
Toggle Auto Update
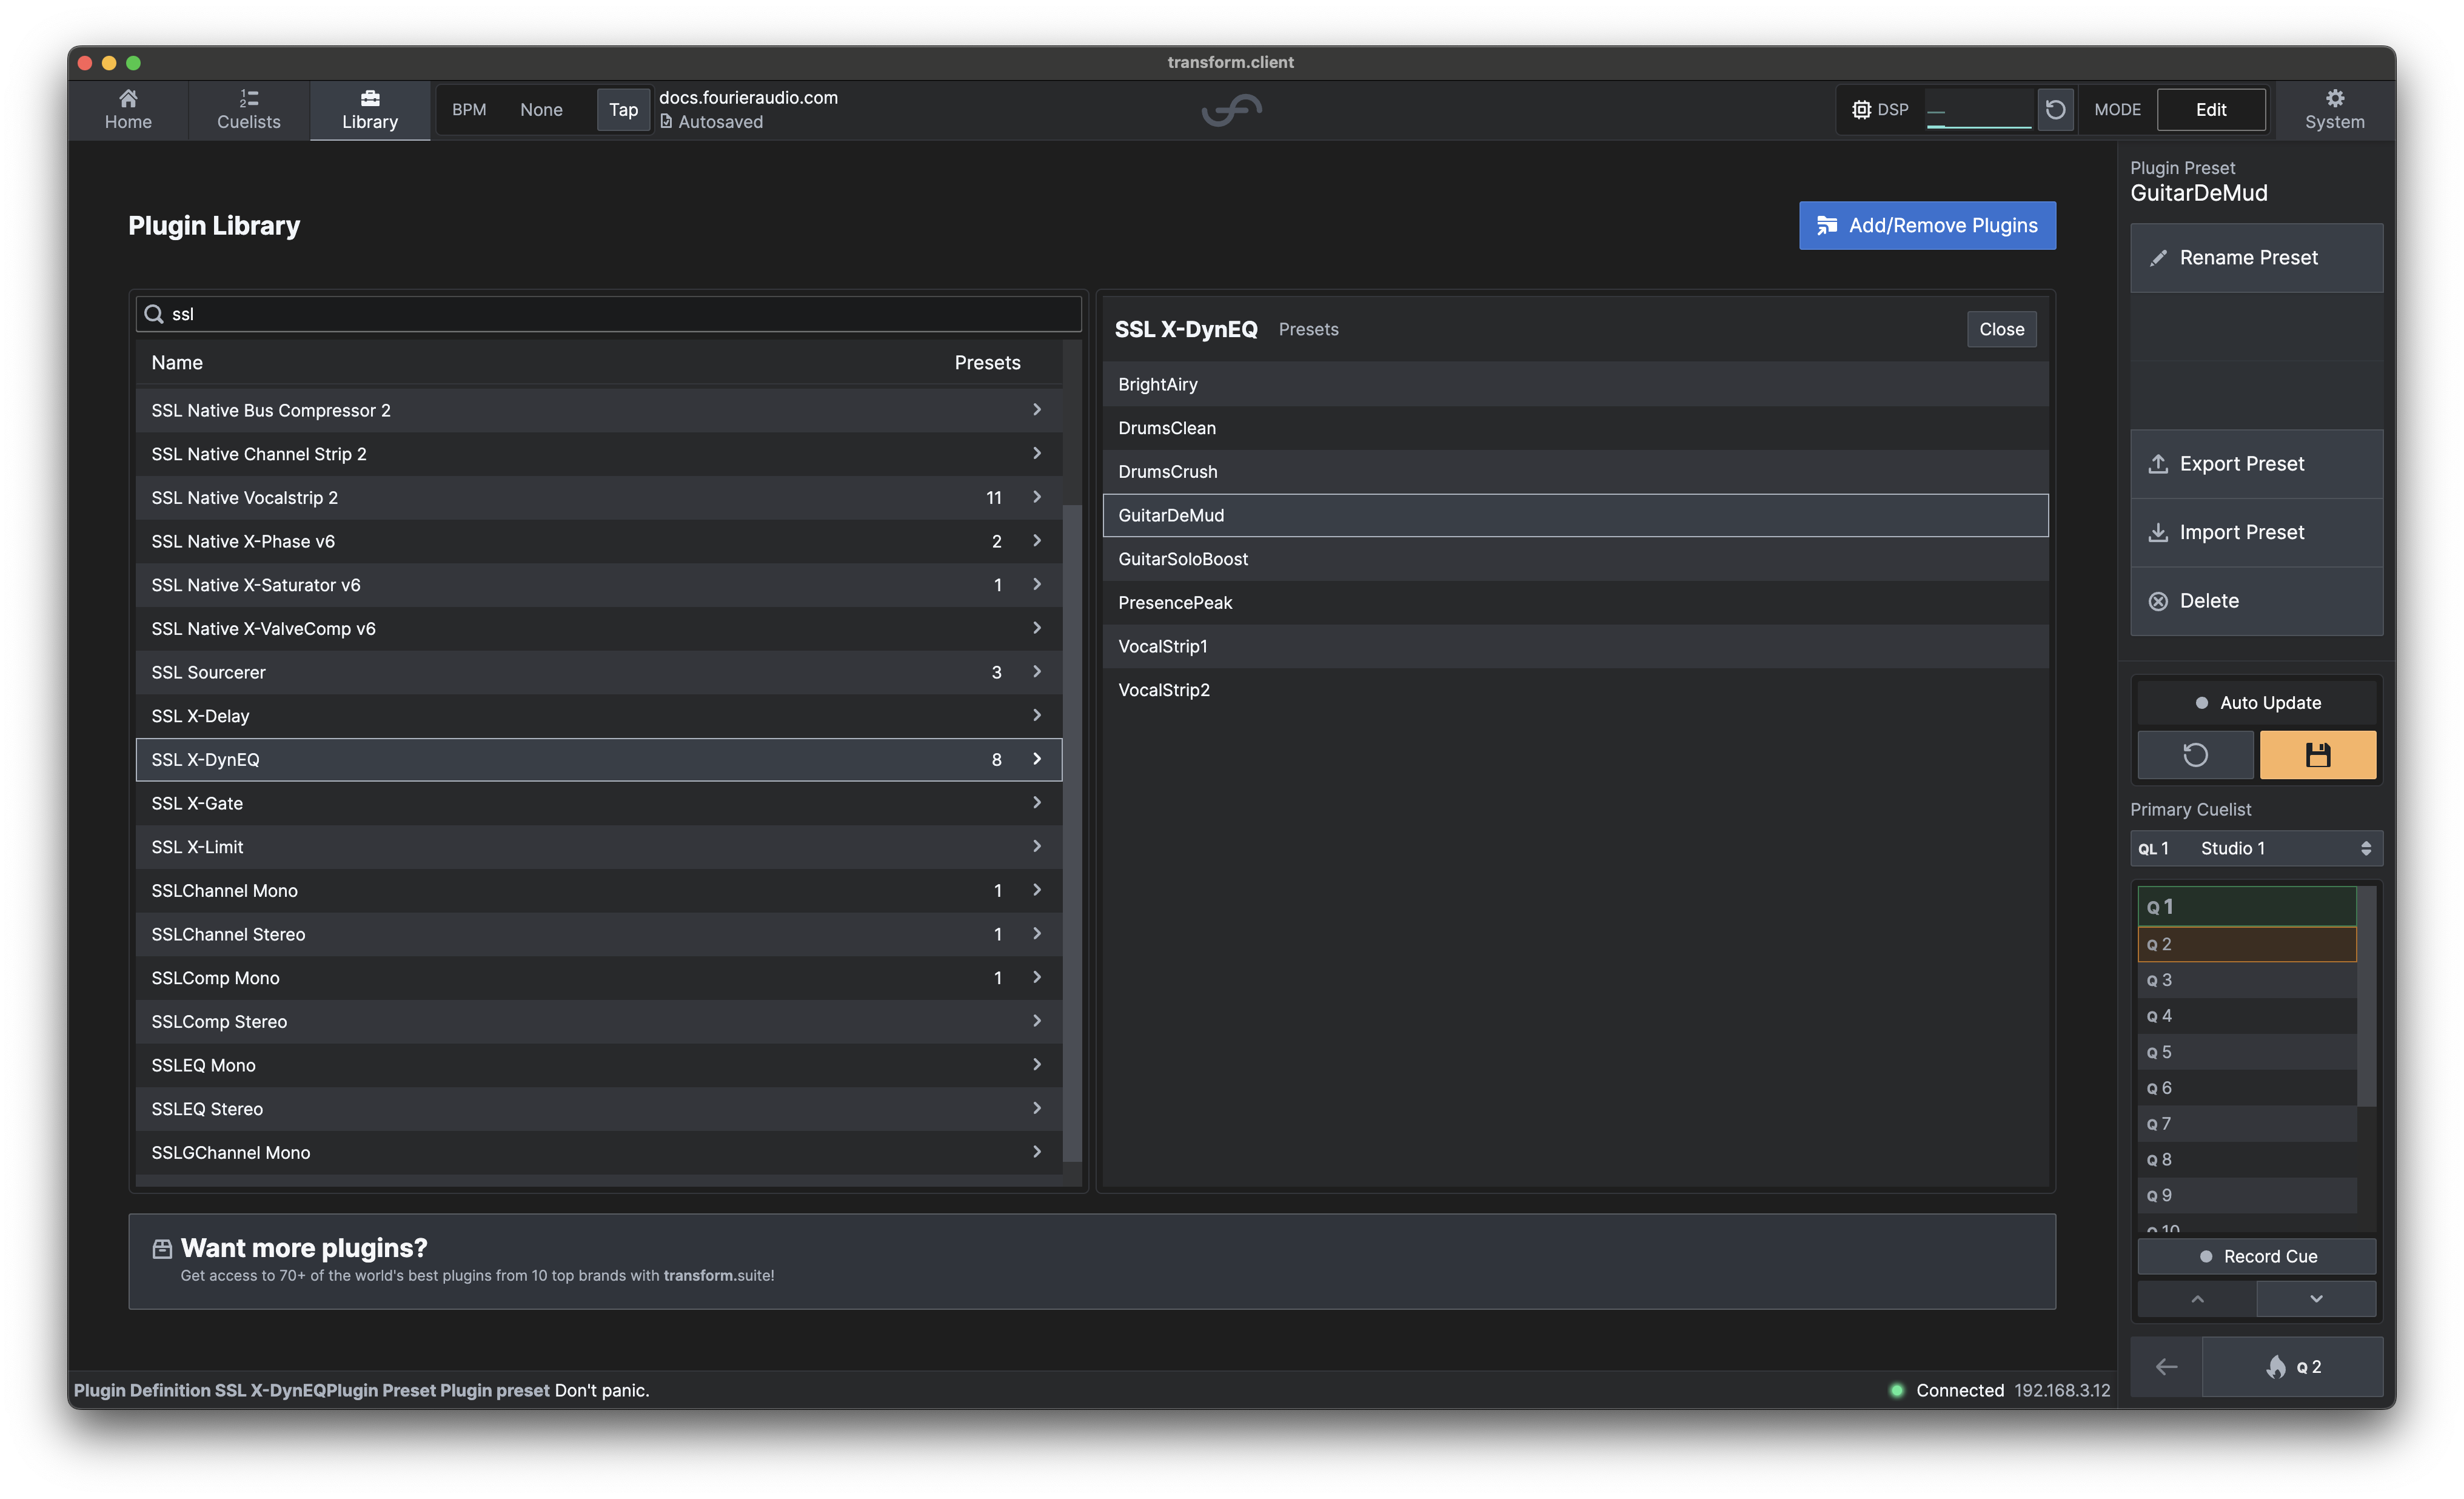2256,703
